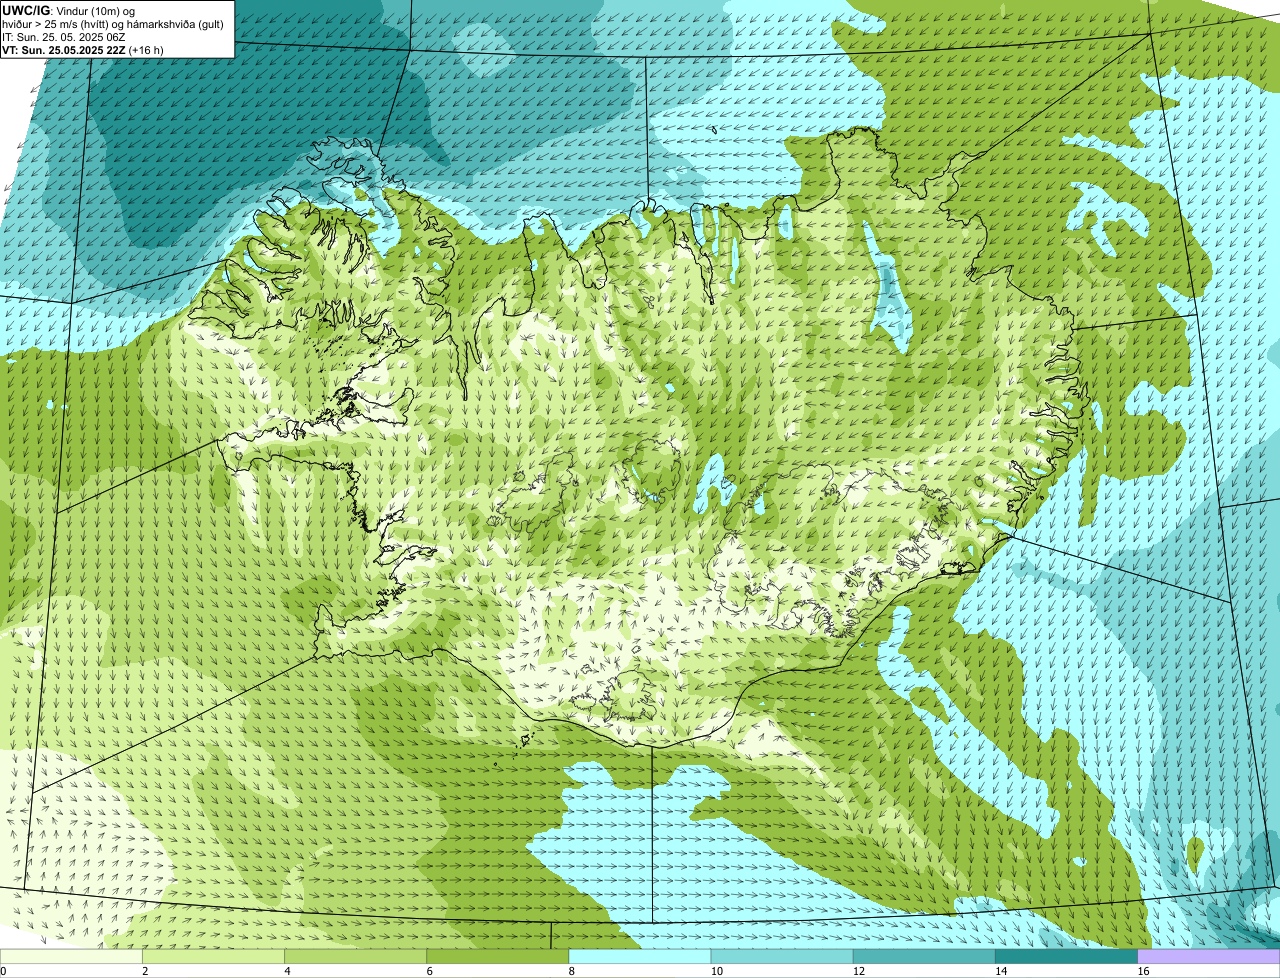
Task: Click the legend tick label '8'
Action: (x=572, y=971)
